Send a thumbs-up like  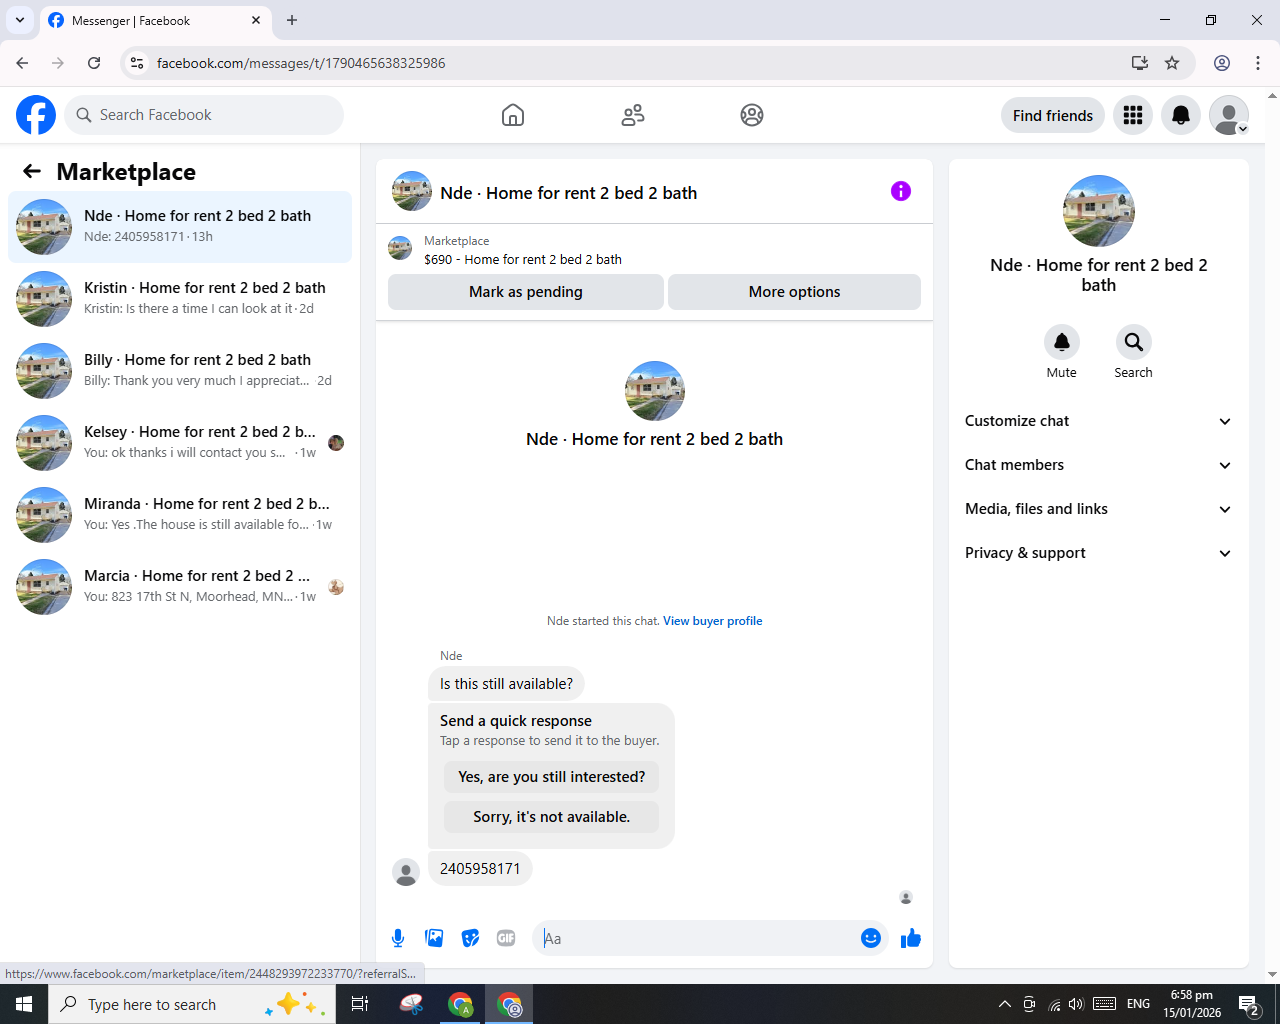911,938
